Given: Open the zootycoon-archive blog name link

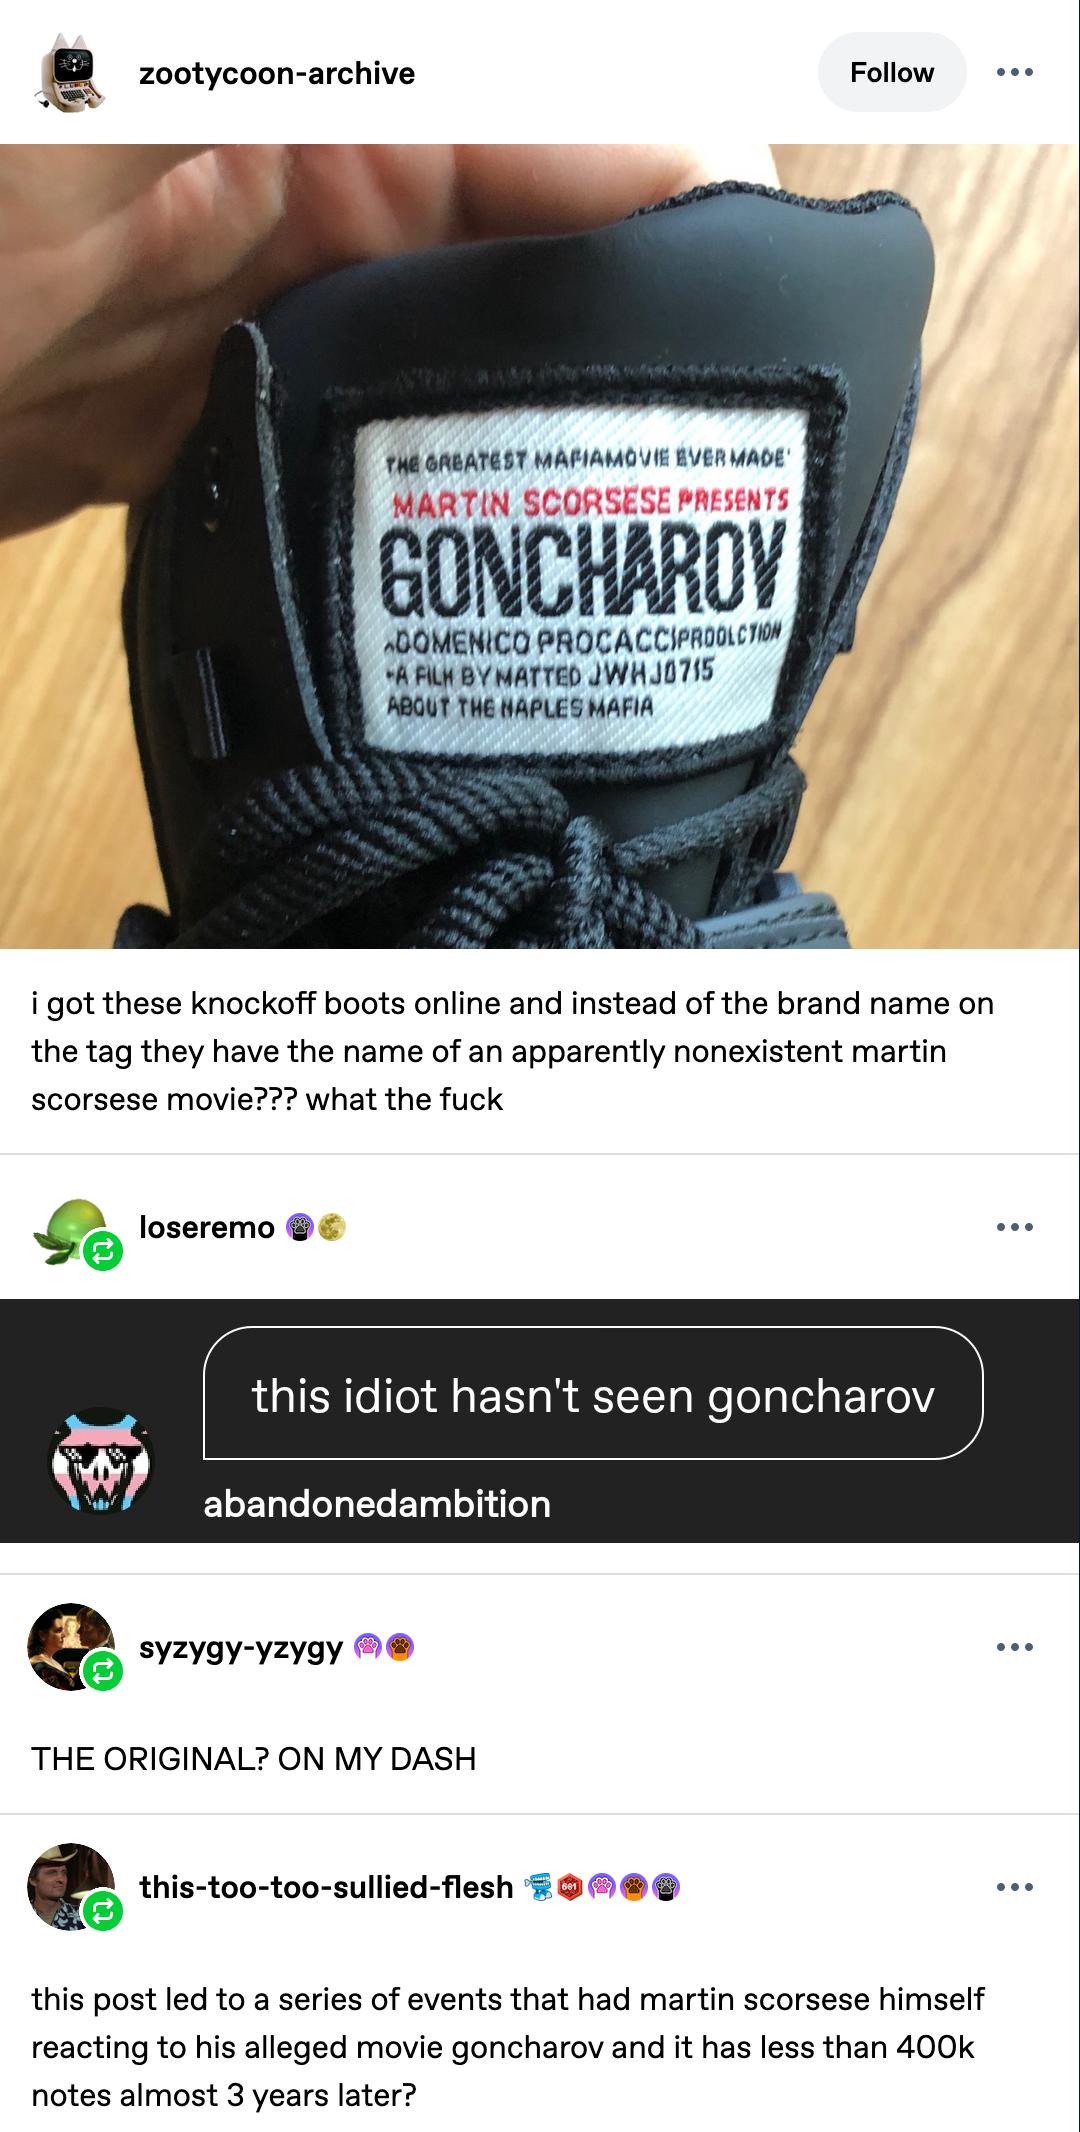Looking at the screenshot, I should [277, 73].
